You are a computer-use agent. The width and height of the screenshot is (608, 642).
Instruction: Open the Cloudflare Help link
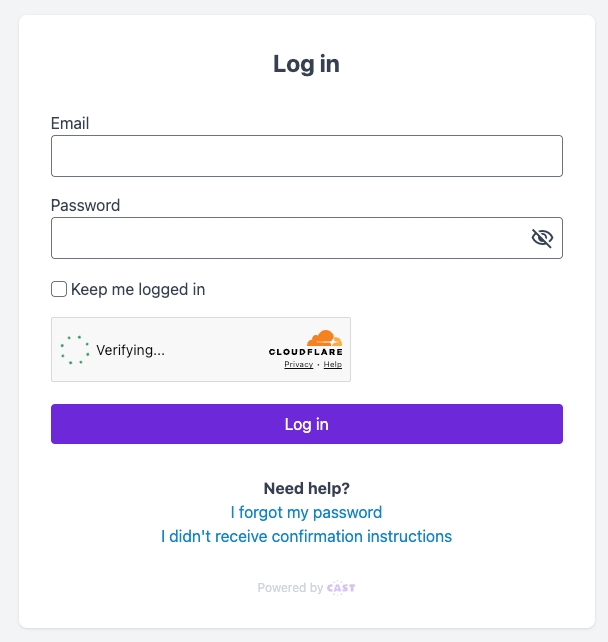332,364
